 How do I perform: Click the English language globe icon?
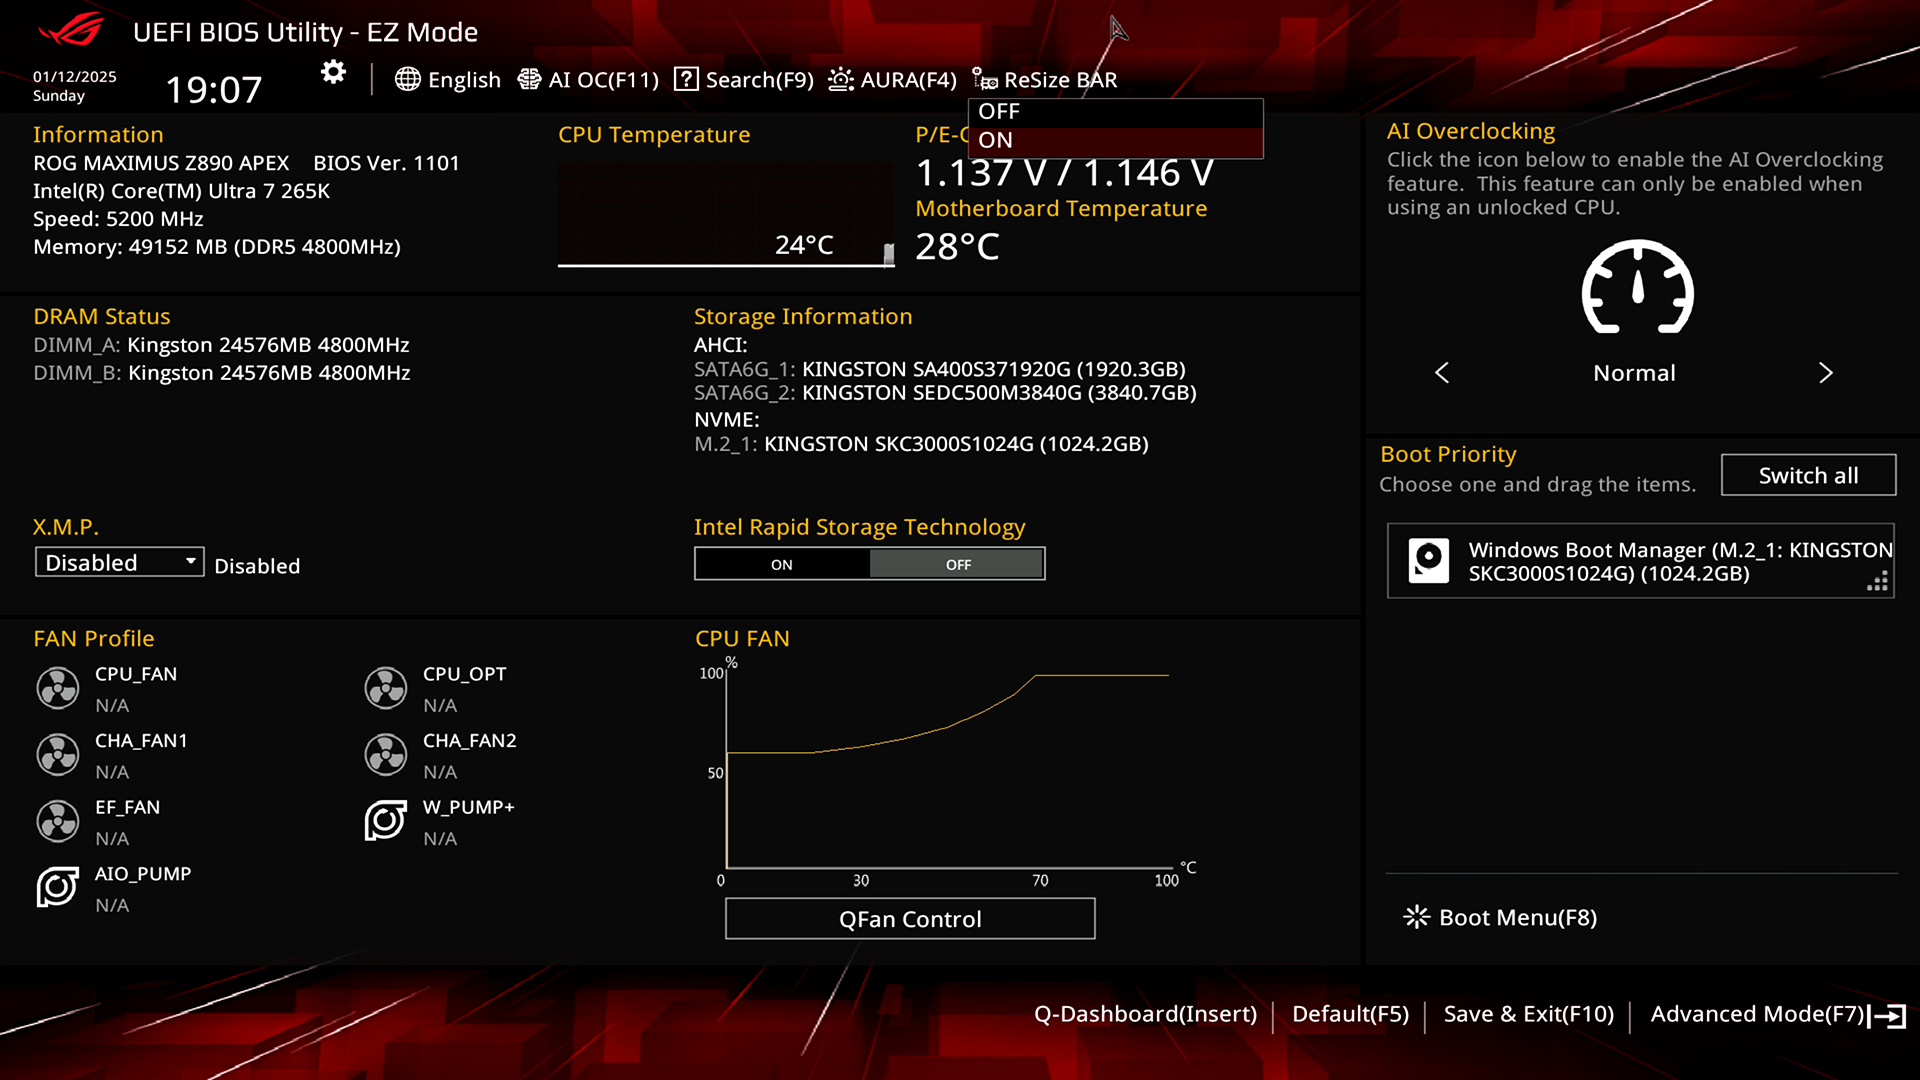pos(408,79)
